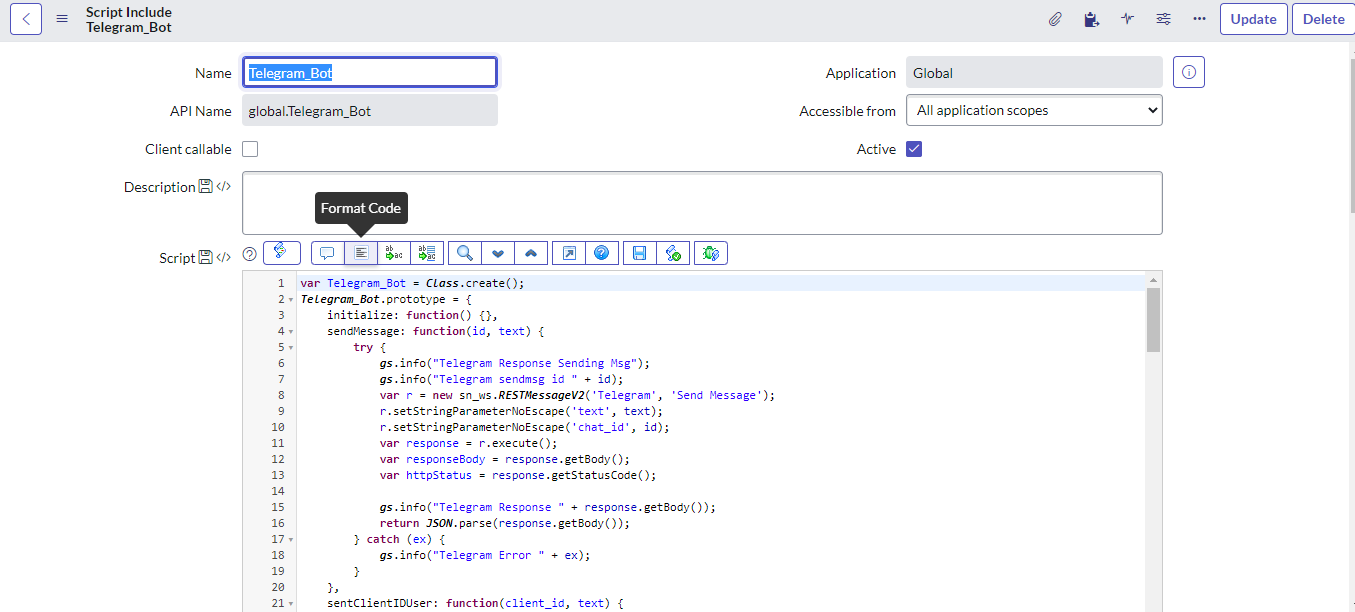Click the code editor vertical scrollbar thumb
Screen dimensions: 1355x612
pos(1153,320)
